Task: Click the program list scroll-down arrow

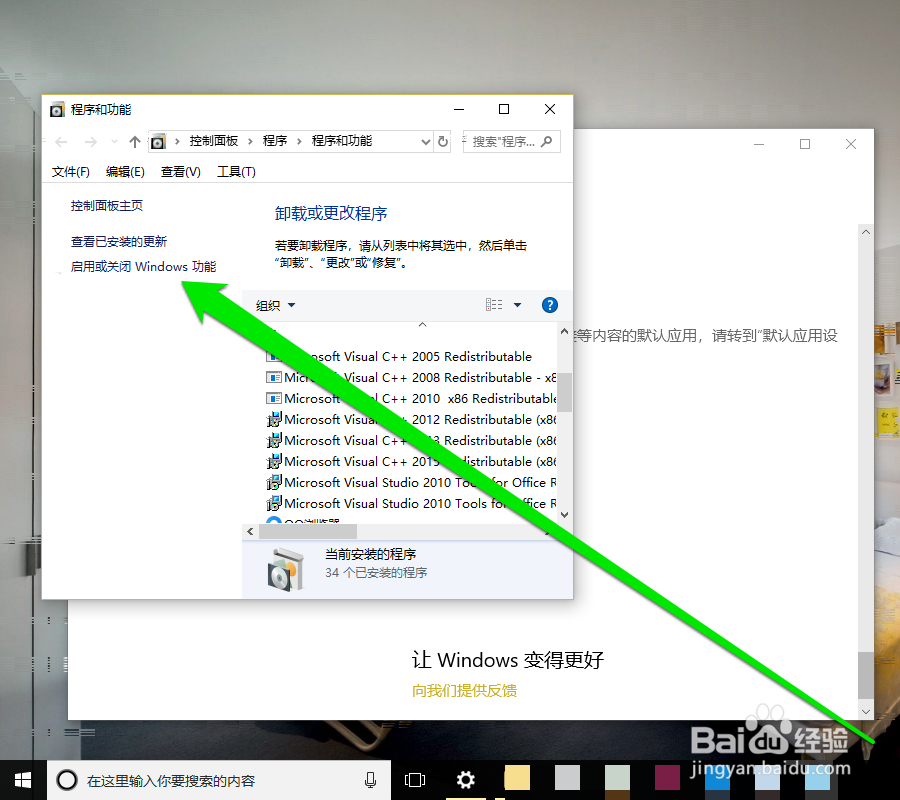Action: pyautogui.click(x=564, y=515)
